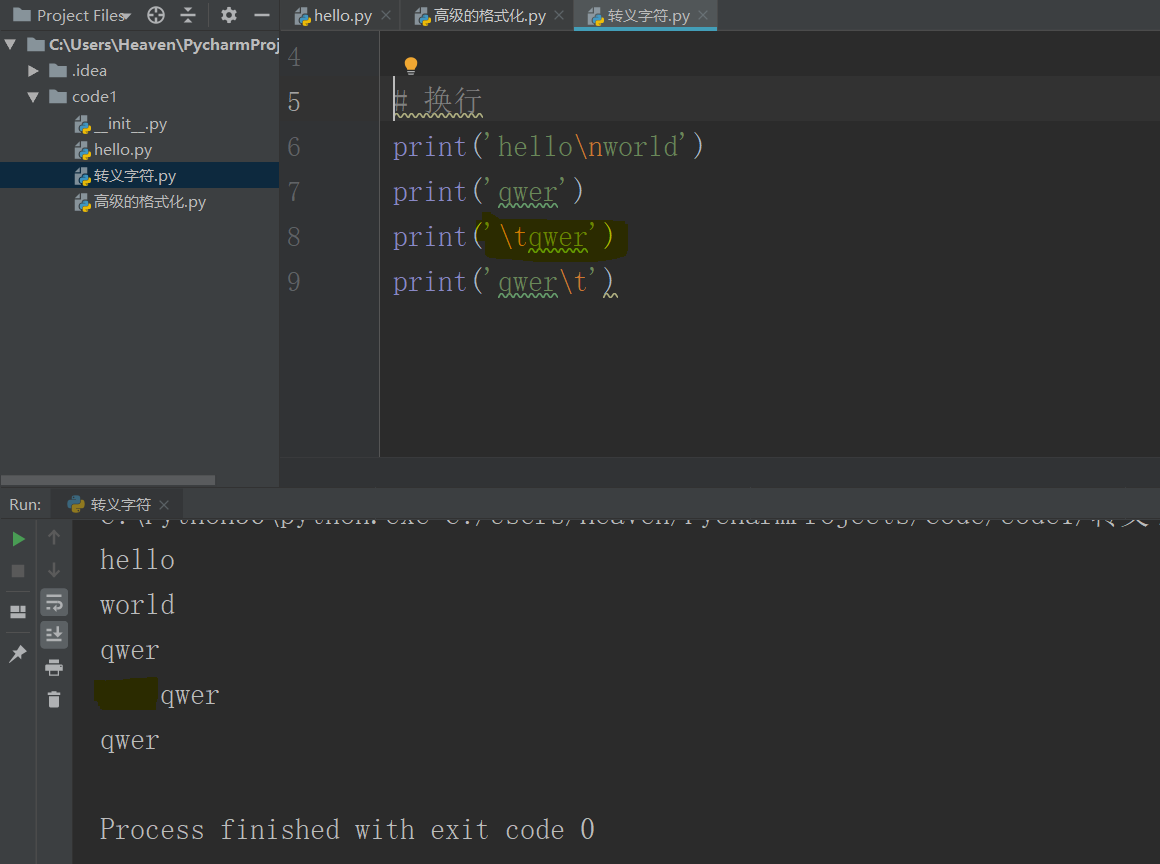Screen dimensions: 1160x864
Task: Click the stop process square button
Action: (x=18, y=571)
